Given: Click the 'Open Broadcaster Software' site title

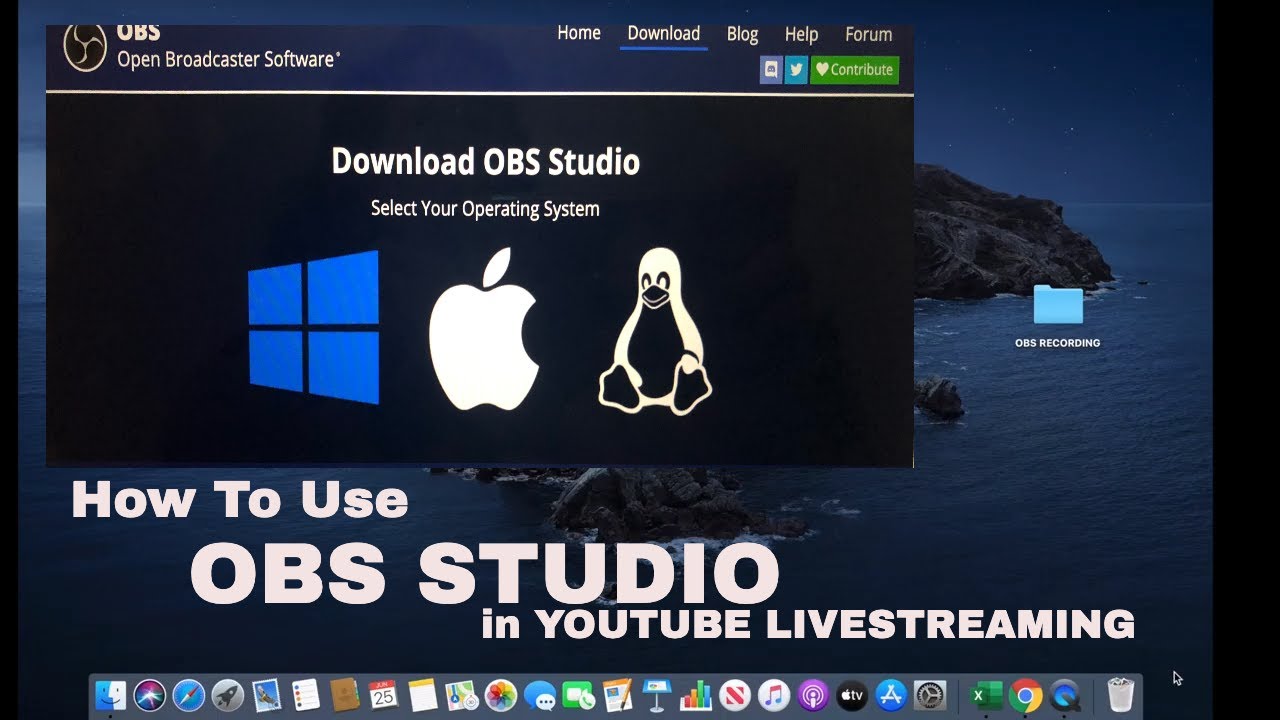Looking at the screenshot, I should [227, 60].
